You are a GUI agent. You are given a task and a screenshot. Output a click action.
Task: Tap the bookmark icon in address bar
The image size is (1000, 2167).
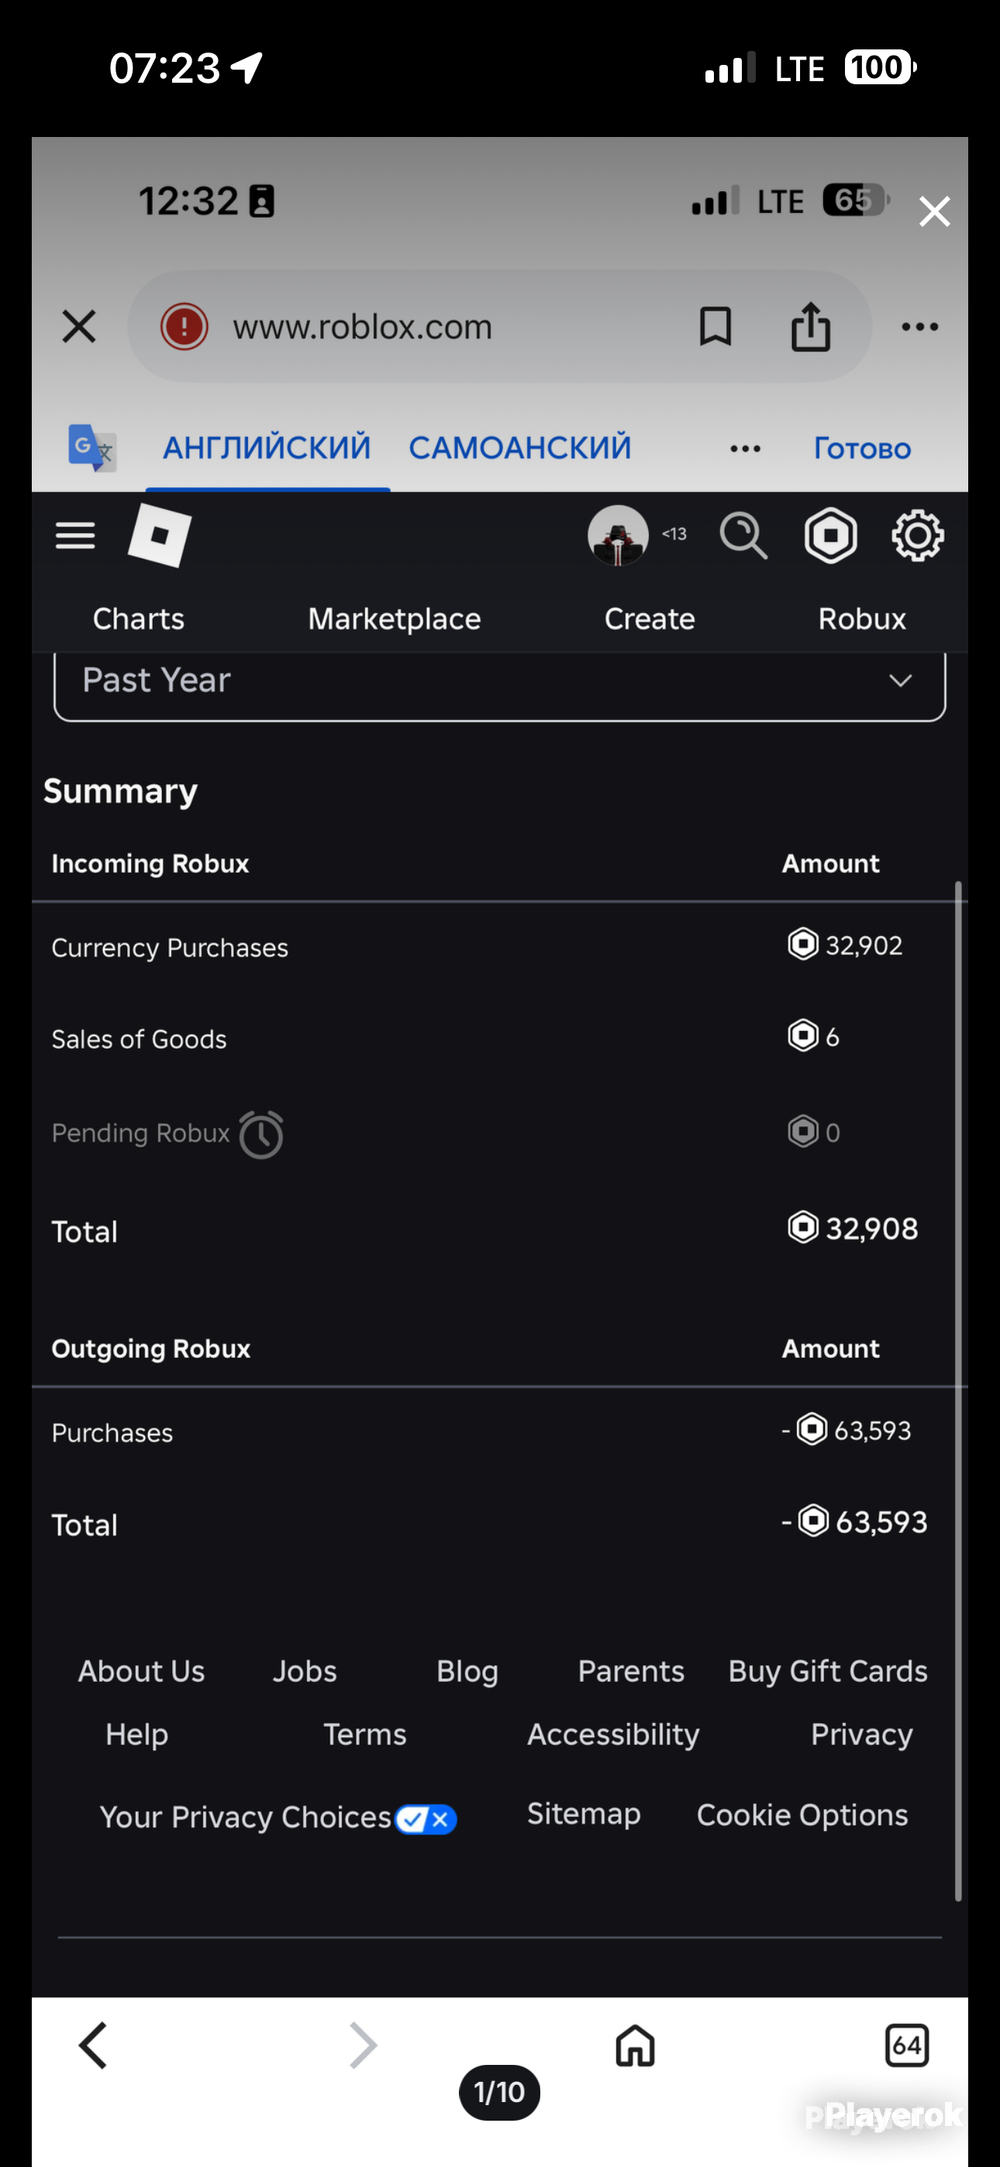coord(715,327)
